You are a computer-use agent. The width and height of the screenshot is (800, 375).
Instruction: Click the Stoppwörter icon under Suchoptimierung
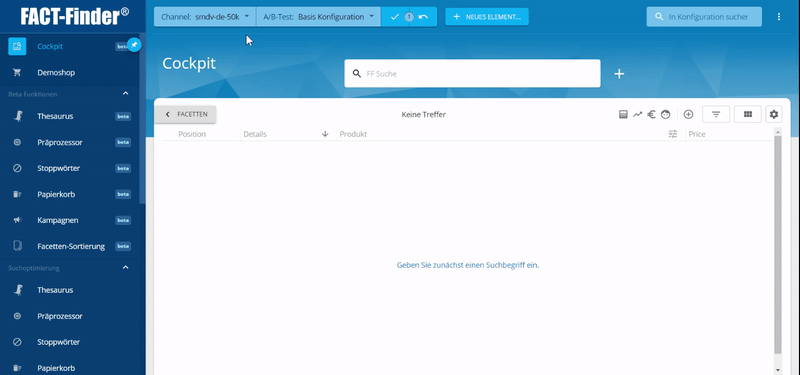17,342
